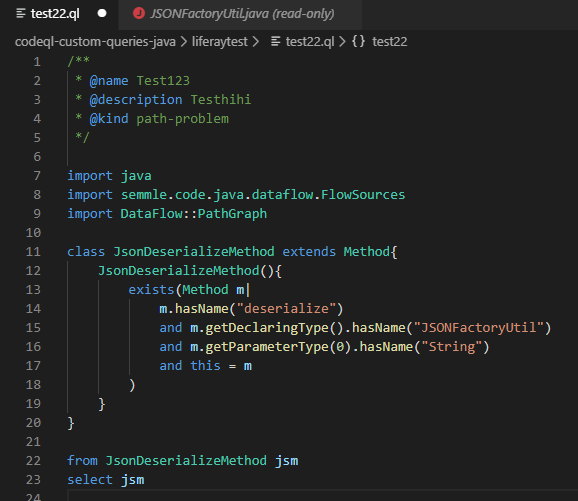The image size is (578, 501).
Task: Click DataFlow::PathGraph import on line 9
Action: pyautogui.click(x=194, y=214)
